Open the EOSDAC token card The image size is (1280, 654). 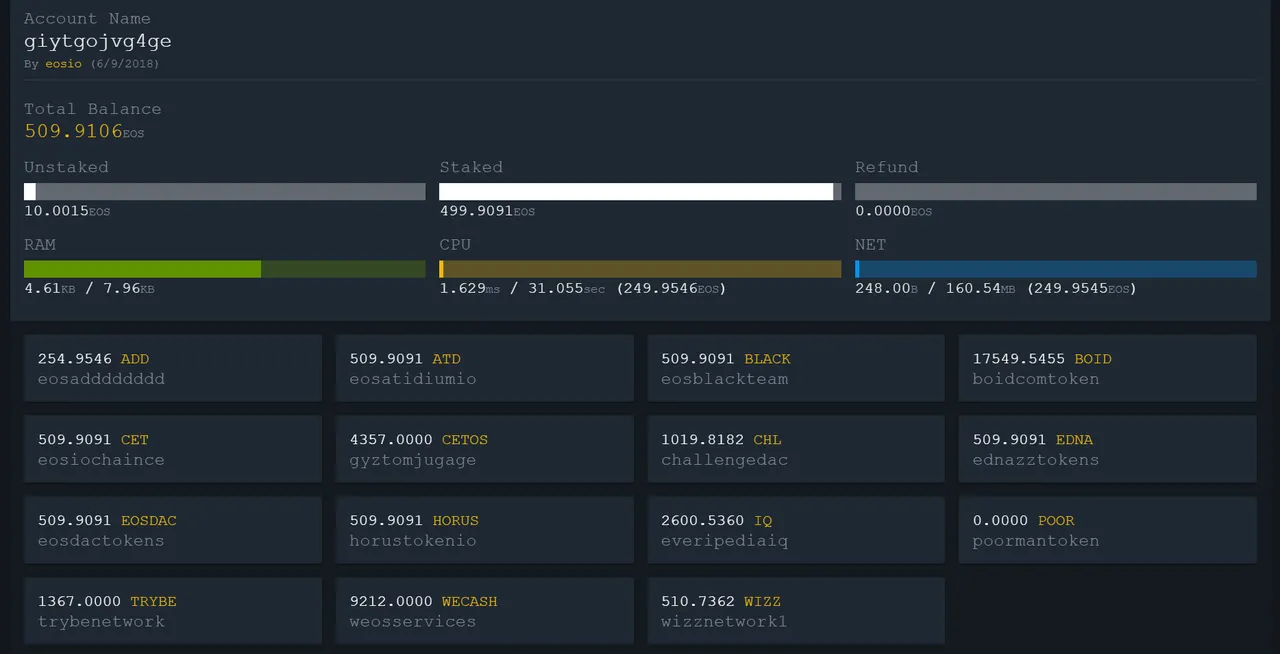click(x=173, y=530)
